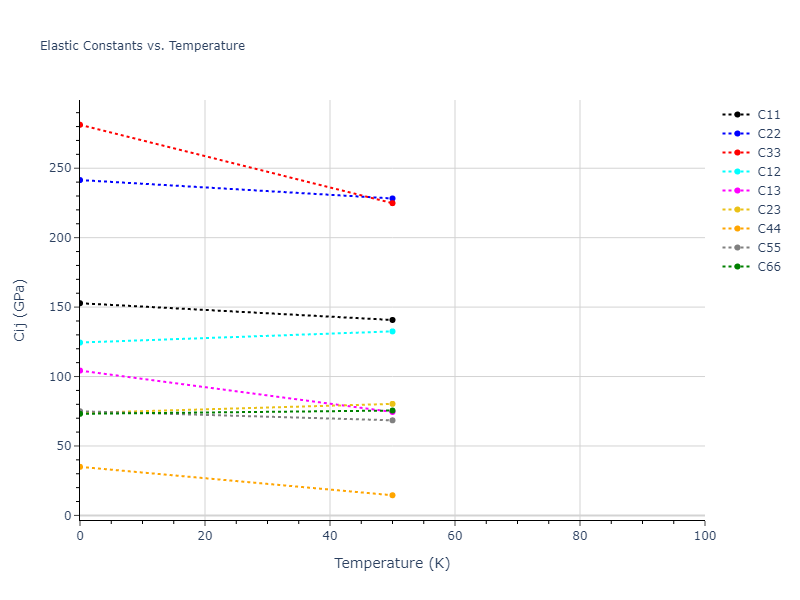Click the 100 tick label on x-axis
The height and width of the screenshot is (600, 800).
[704, 536]
